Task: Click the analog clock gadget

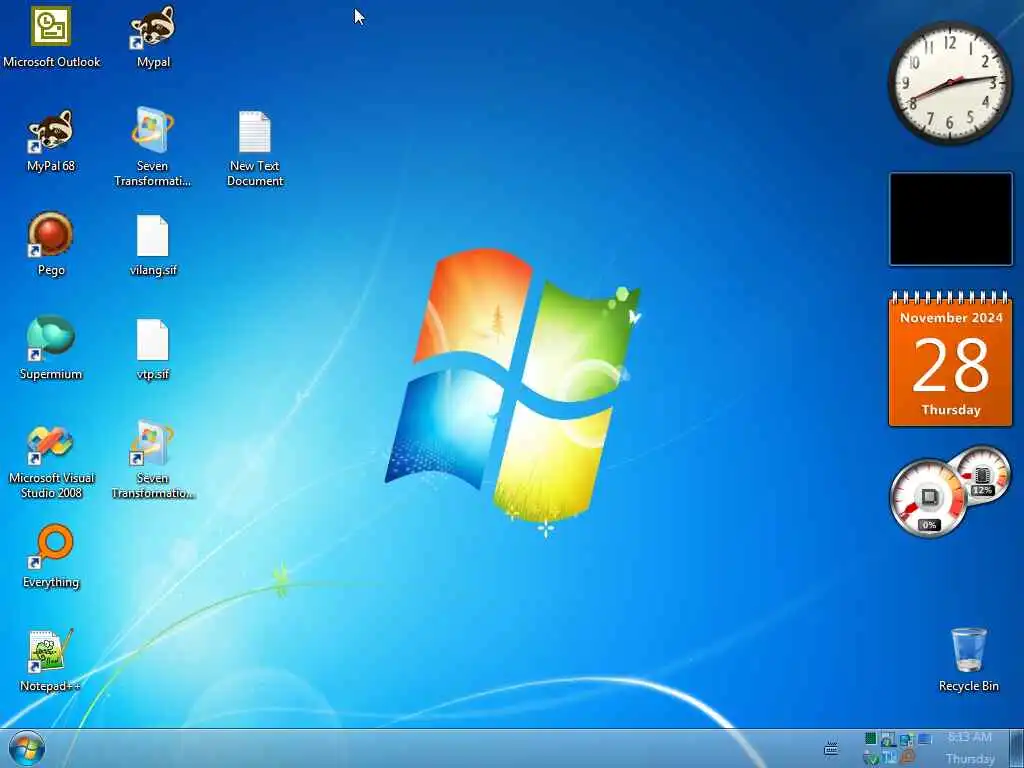Action: pyautogui.click(x=950, y=82)
